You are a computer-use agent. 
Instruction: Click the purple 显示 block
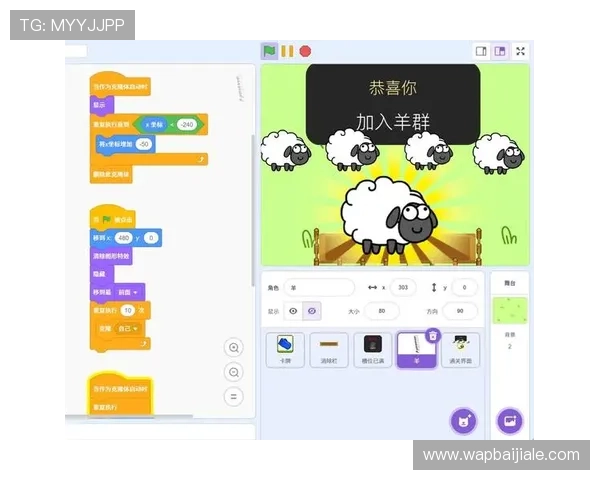click(x=101, y=105)
